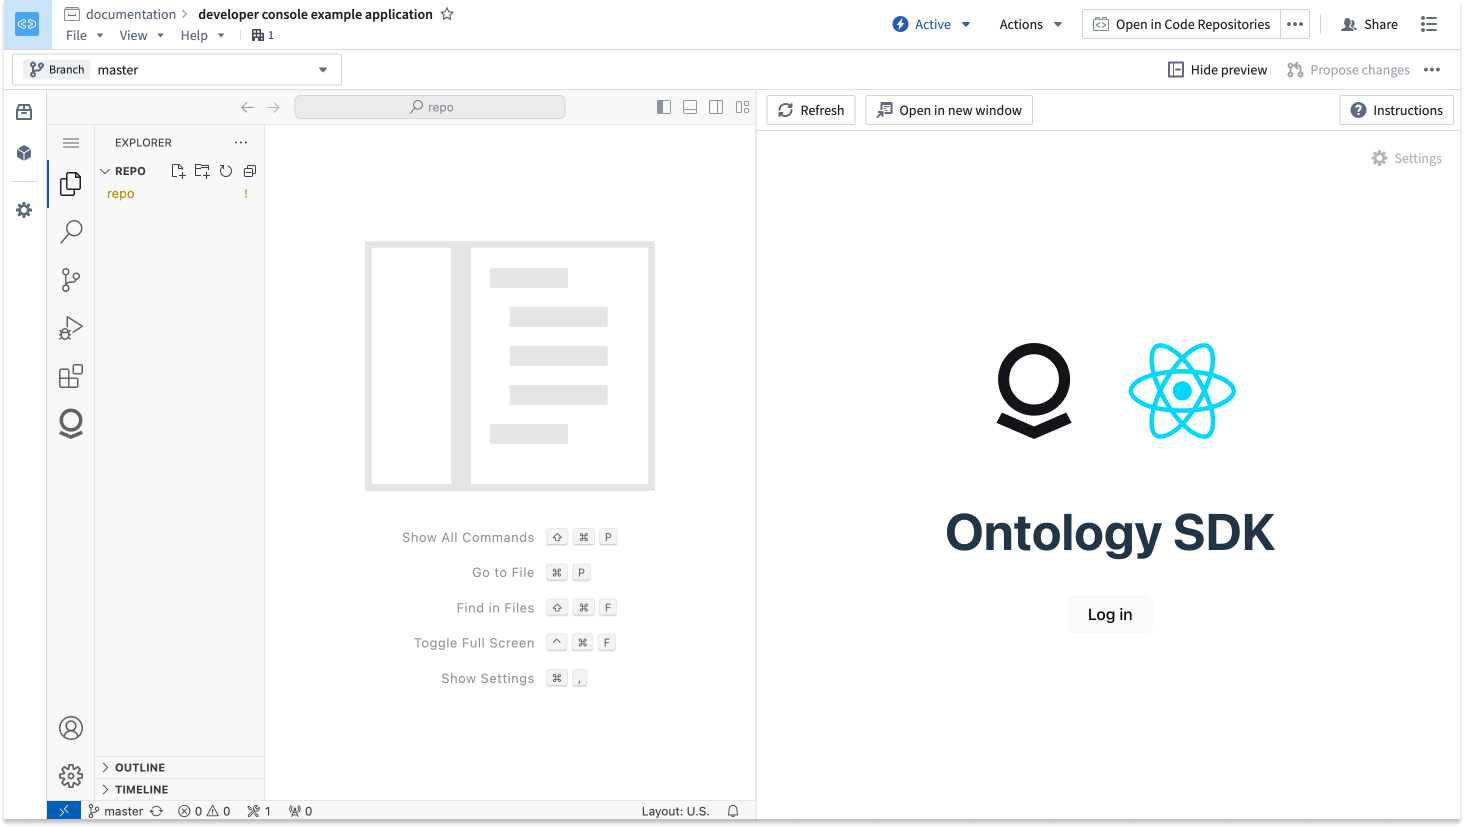Click the Layout: U.S. status entry
This screenshot has height=827, width=1464.
675,811
